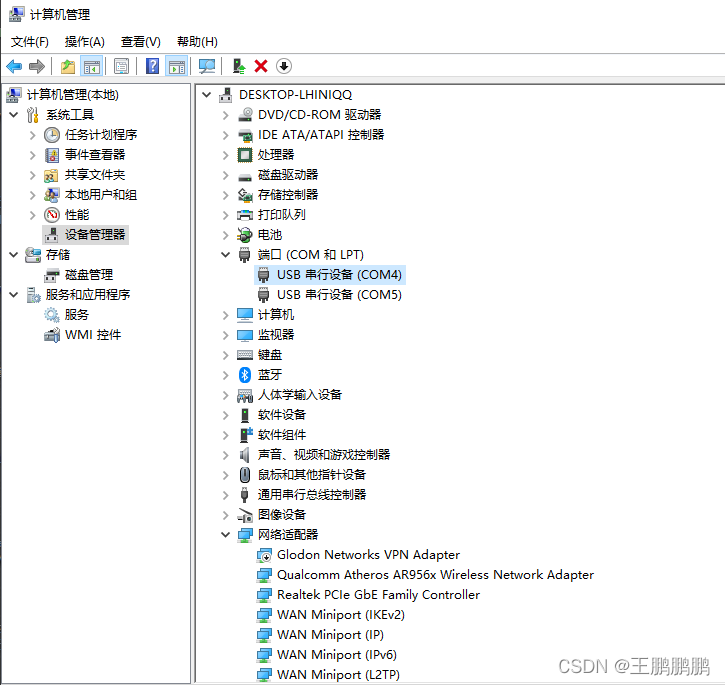Viewport: 725px width, 685px height.
Task: Expand the 任务计划程序 node
Action: pos(32,135)
